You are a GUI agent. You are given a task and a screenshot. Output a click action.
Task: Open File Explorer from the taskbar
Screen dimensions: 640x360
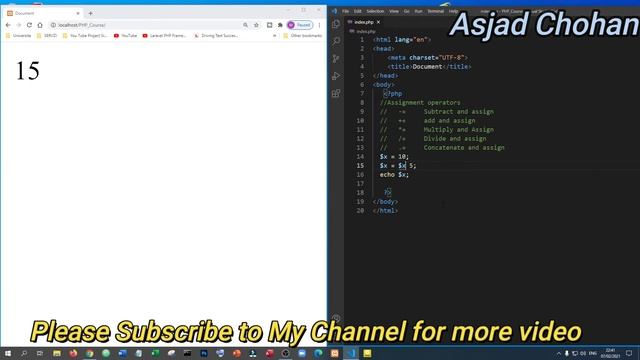coord(57,353)
